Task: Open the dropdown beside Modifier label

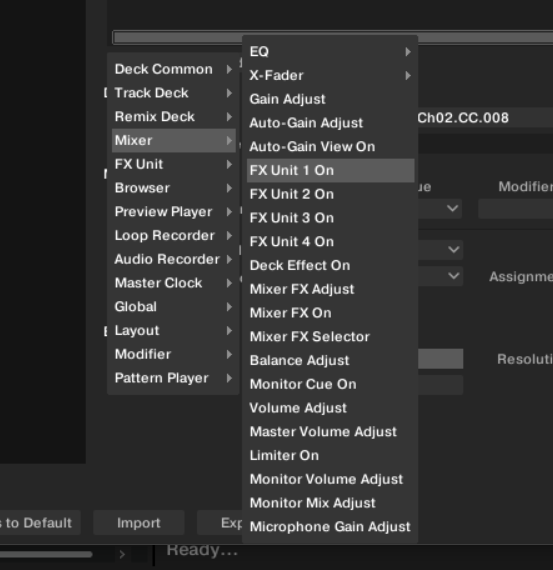Action: (440, 209)
